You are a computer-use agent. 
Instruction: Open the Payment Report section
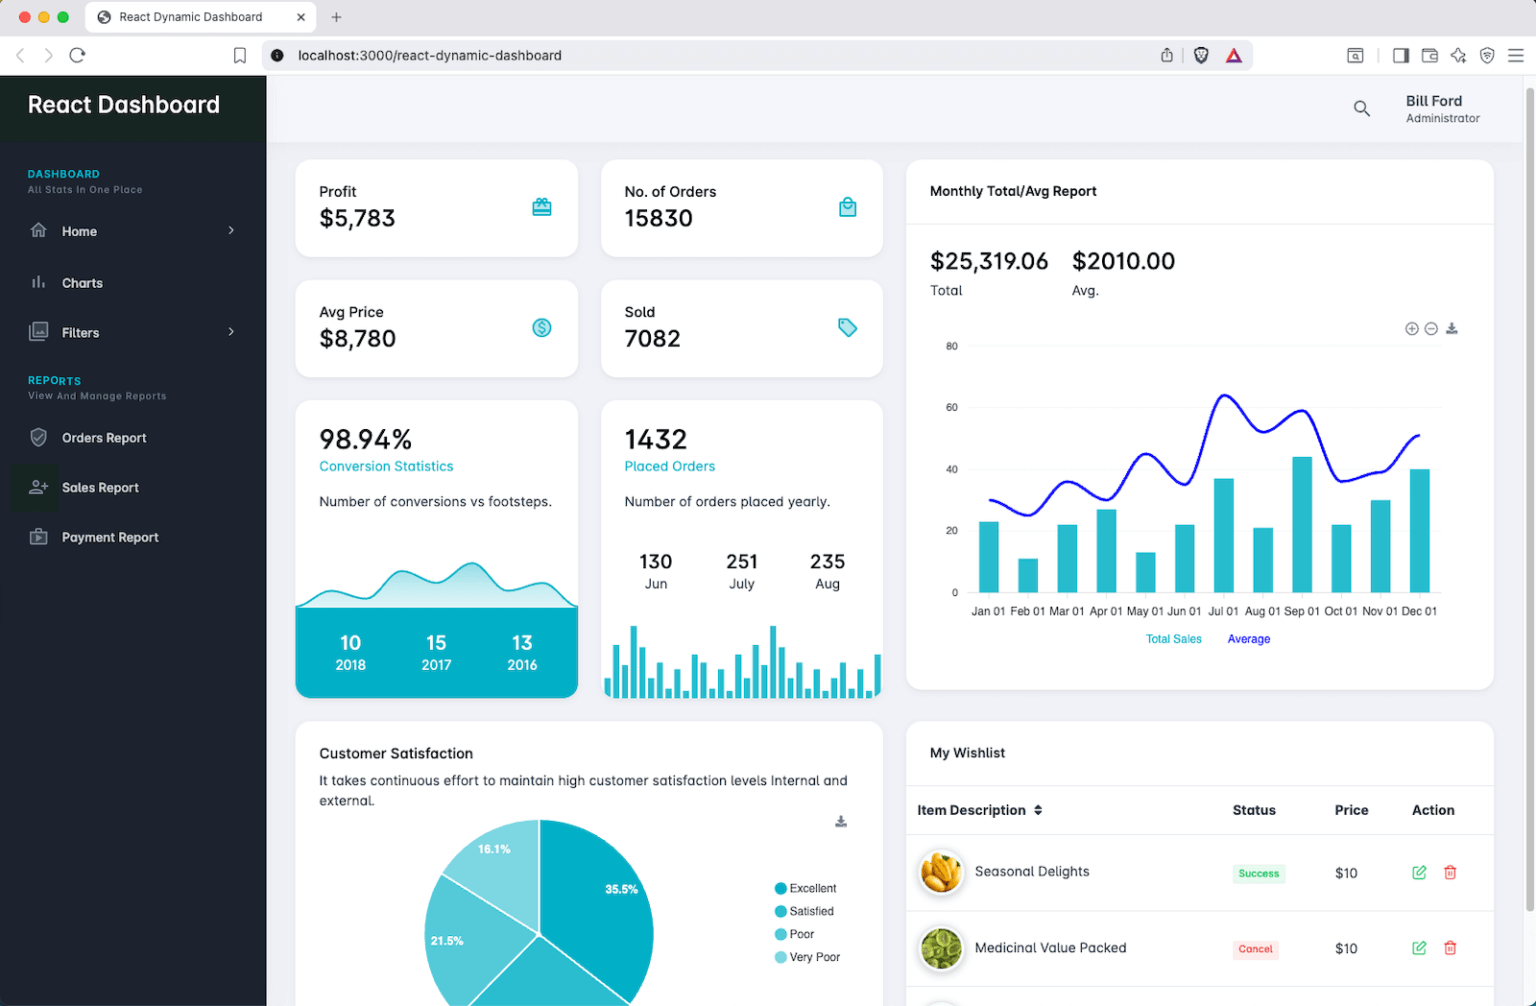click(110, 537)
